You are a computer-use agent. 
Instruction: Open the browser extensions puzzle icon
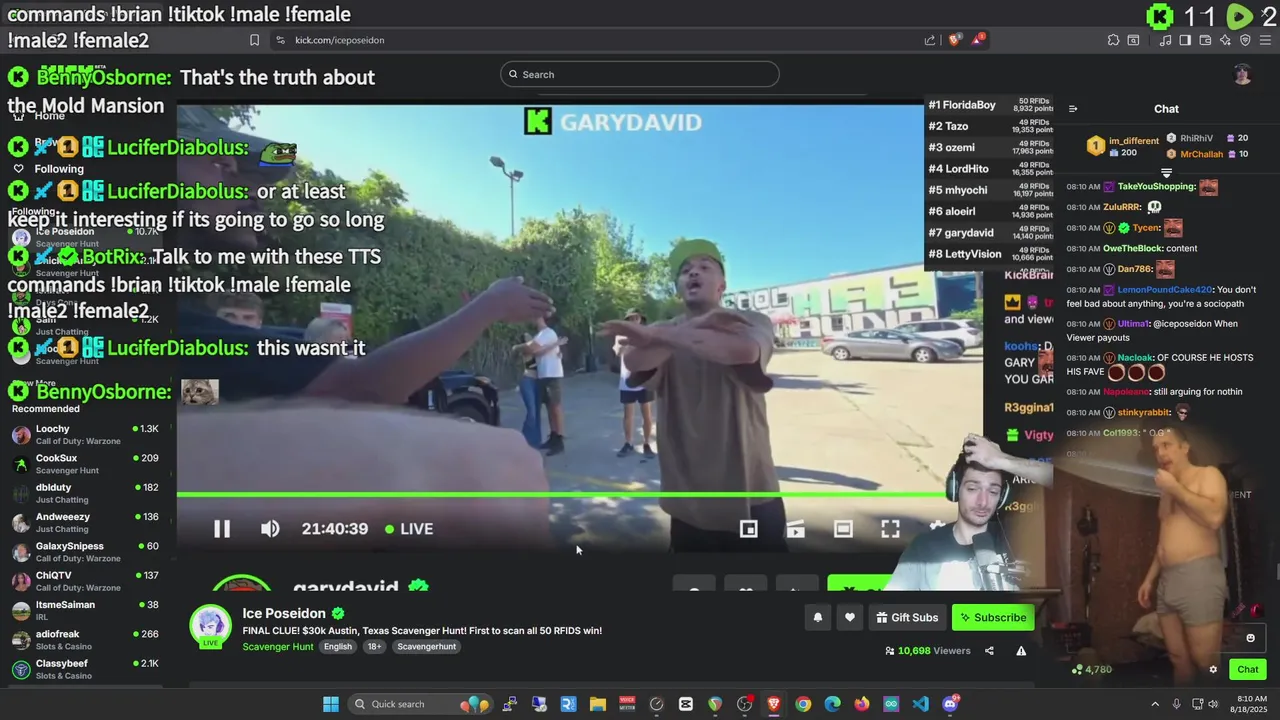(1113, 40)
